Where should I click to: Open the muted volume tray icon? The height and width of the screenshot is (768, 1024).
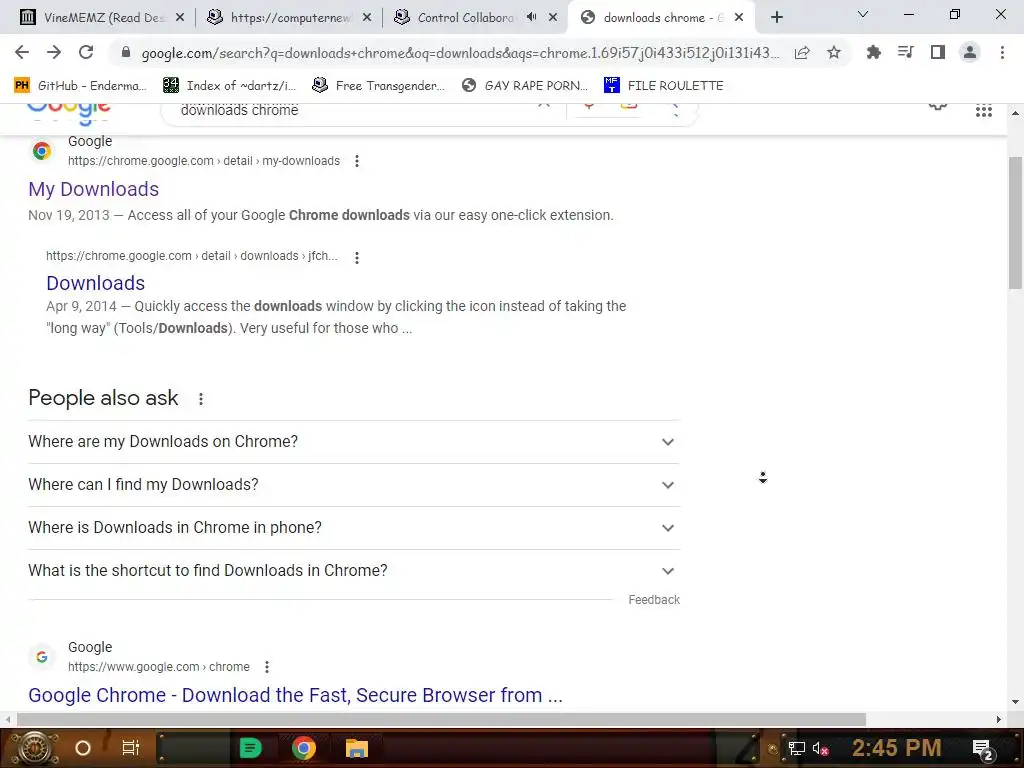click(x=820, y=748)
